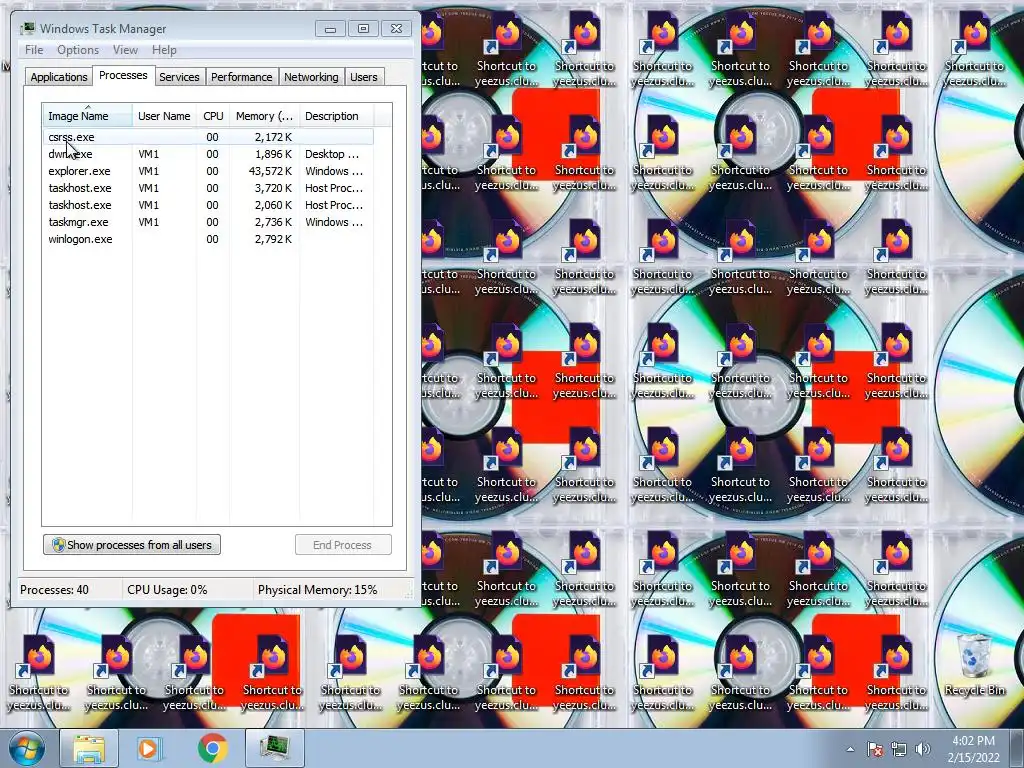
Task: Click the network tray icon
Action: pyautogui.click(x=899, y=750)
